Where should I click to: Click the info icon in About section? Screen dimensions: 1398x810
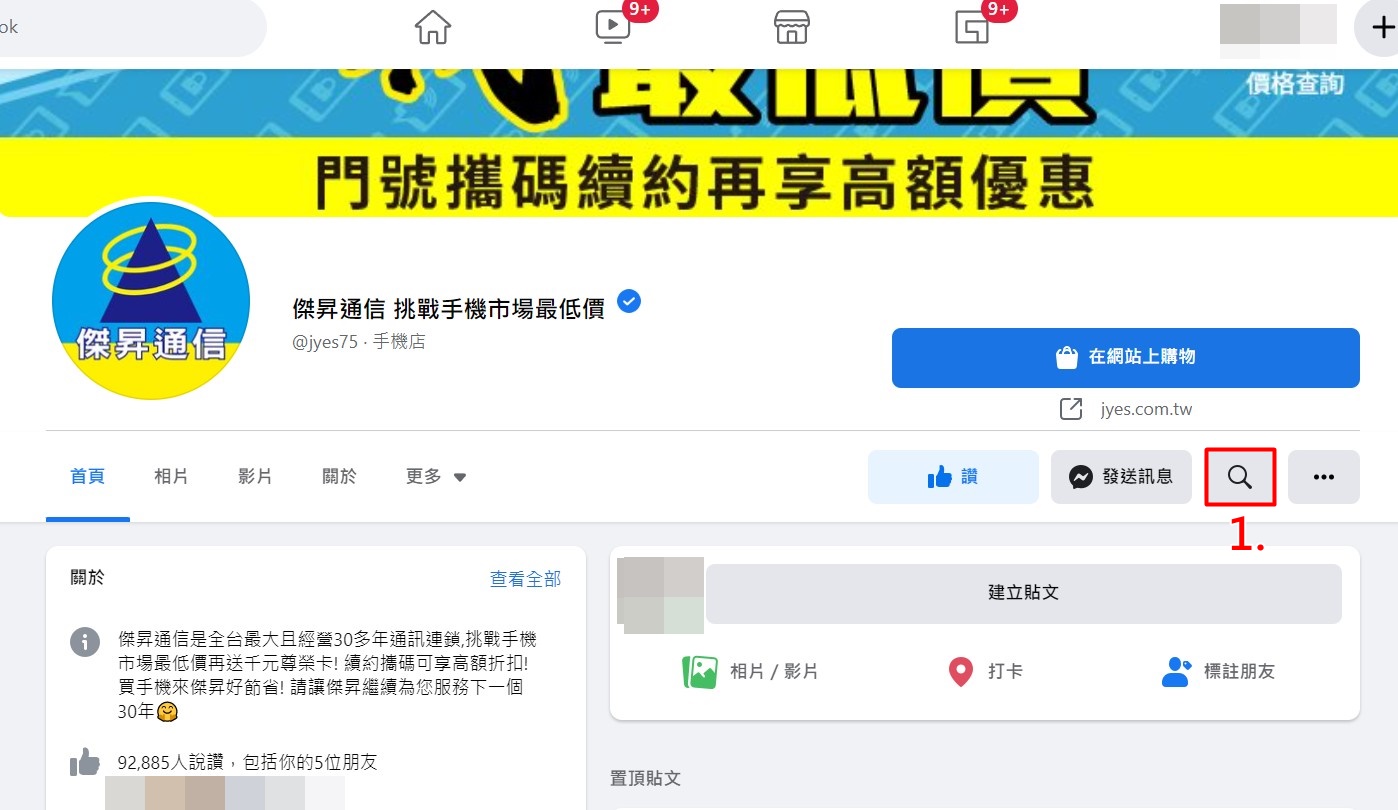point(85,641)
